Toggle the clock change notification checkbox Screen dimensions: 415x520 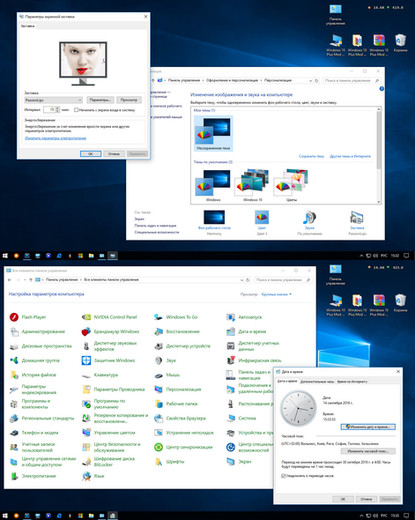pyautogui.click(x=284, y=476)
